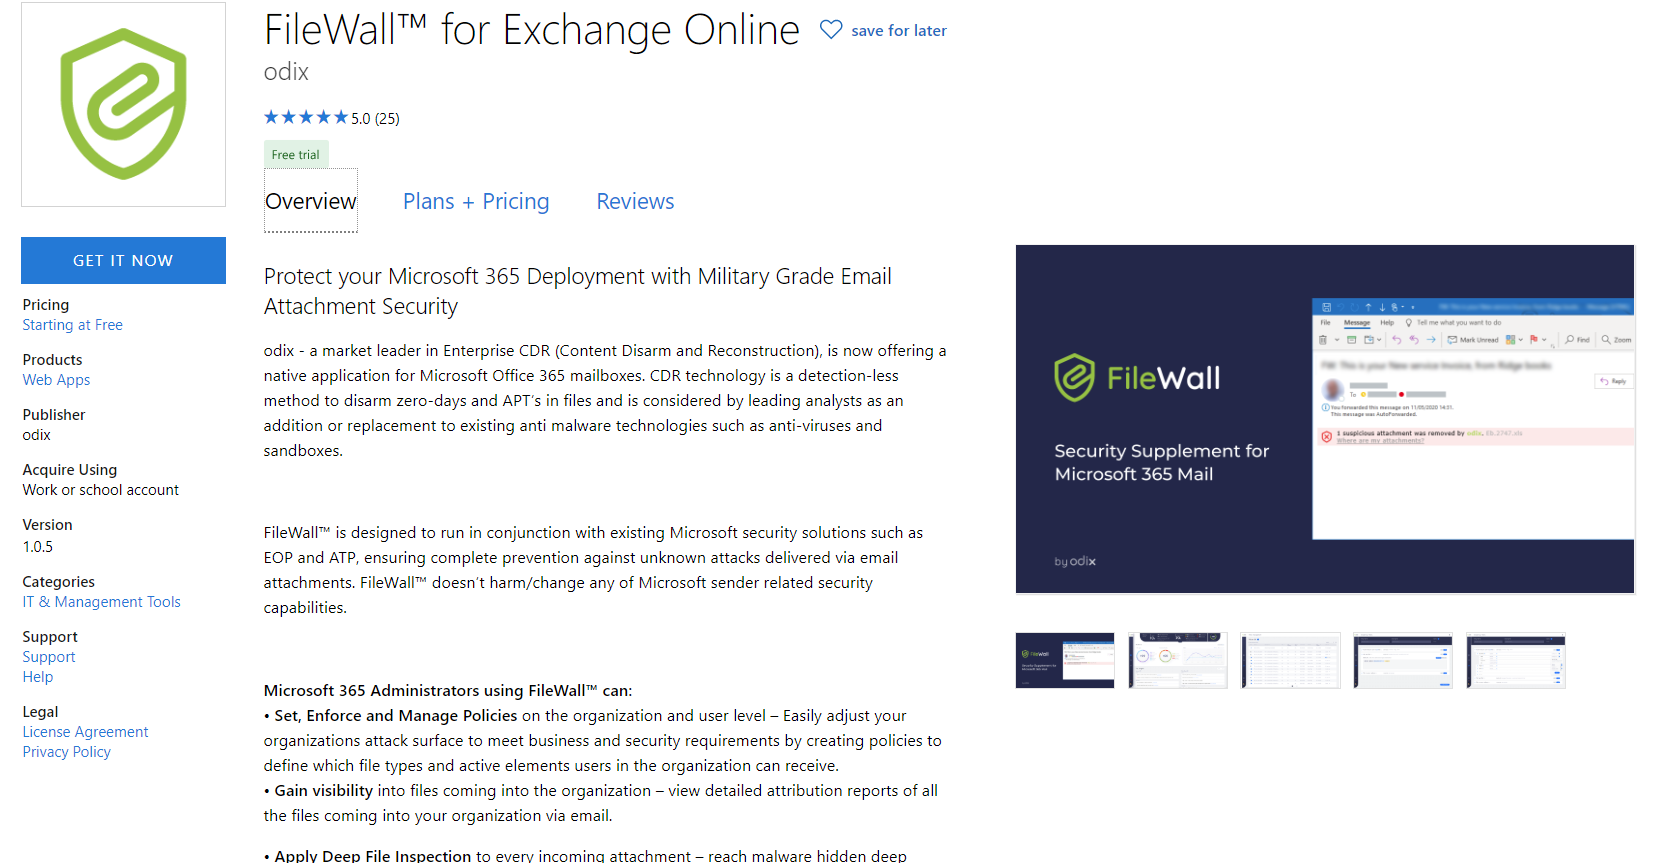1662x863 pixels.
Task: Click the Free trial badge
Action: [x=296, y=154]
